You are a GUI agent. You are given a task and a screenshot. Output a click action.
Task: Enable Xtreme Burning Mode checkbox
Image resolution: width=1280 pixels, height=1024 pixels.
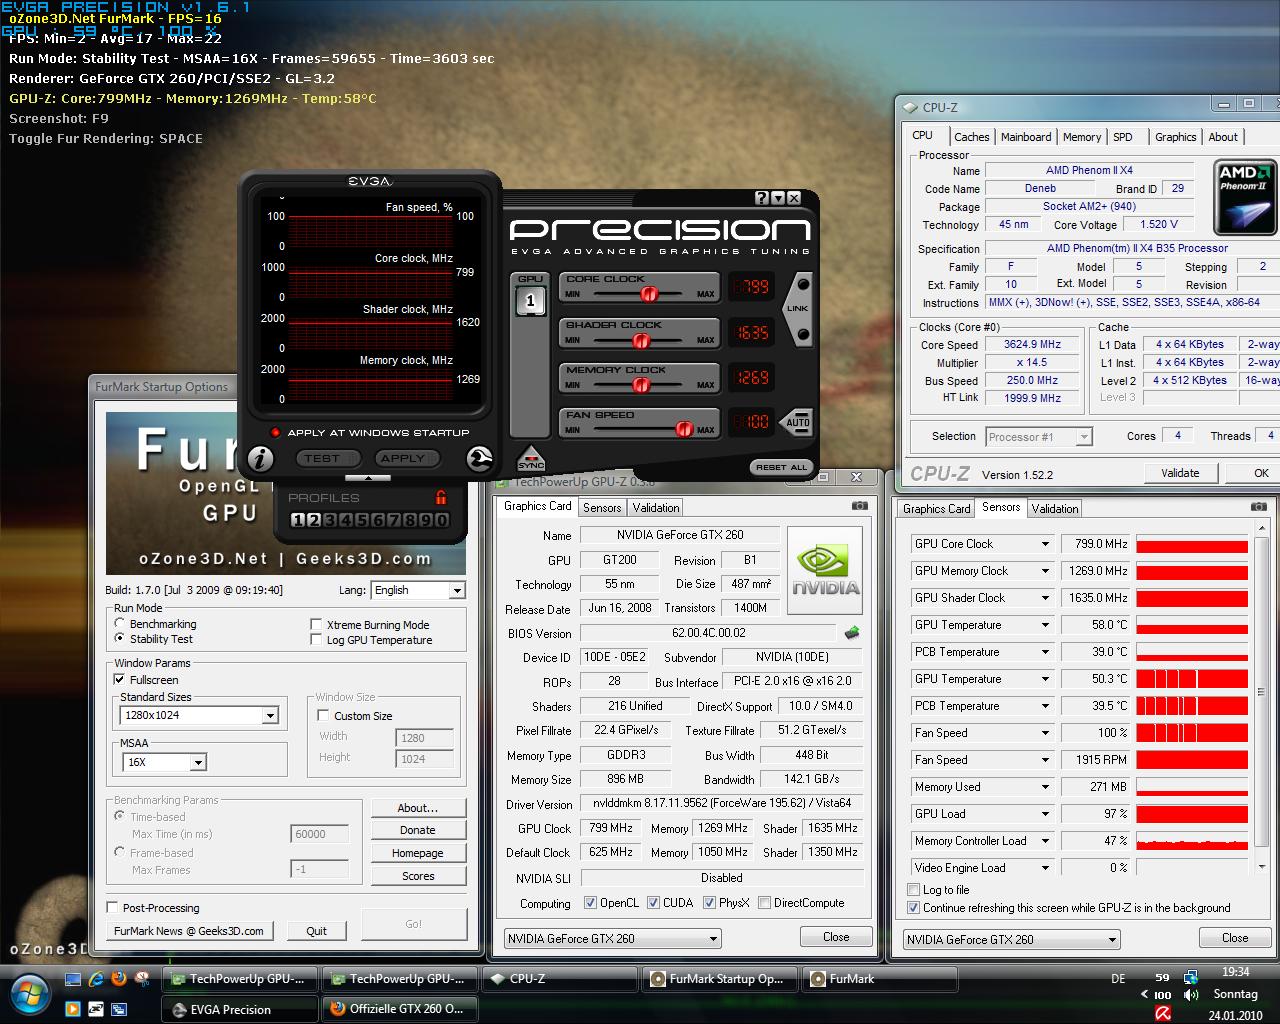coord(316,625)
